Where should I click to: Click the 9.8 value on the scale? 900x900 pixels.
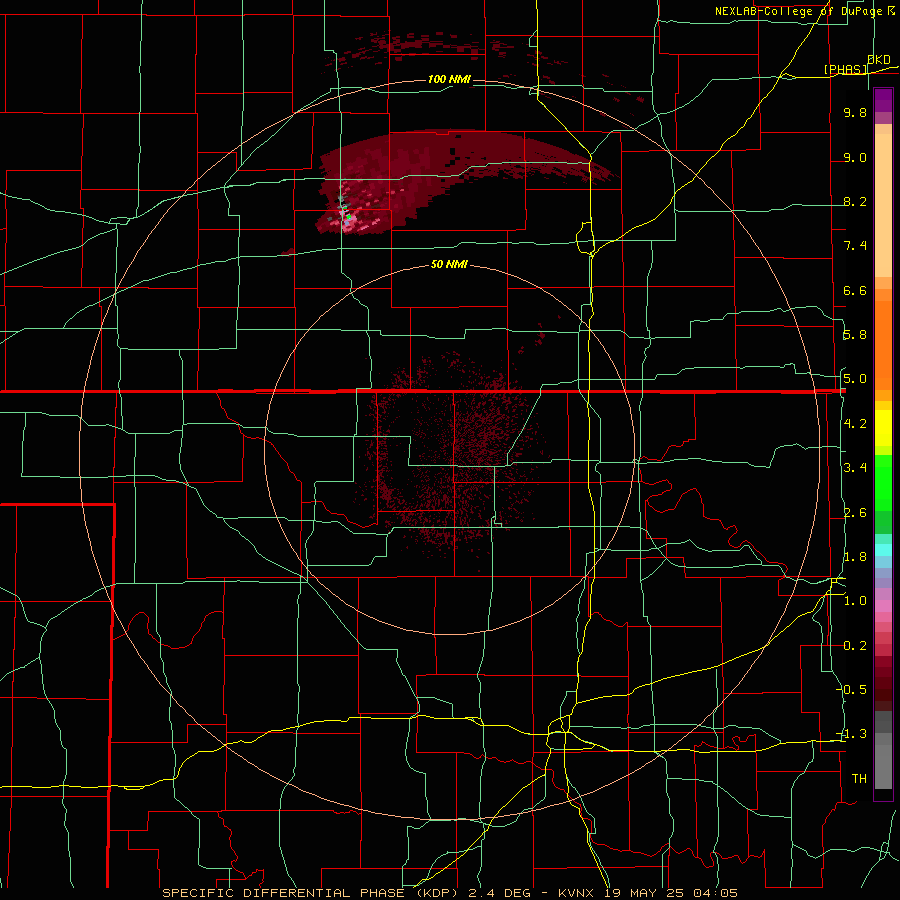click(x=855, y=113)
